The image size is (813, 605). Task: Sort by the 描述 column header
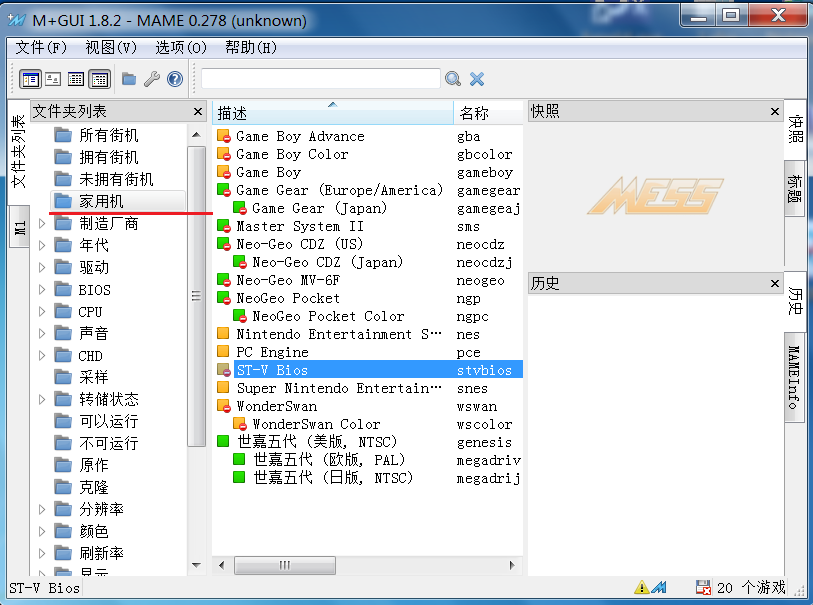[x=333, y=112]
